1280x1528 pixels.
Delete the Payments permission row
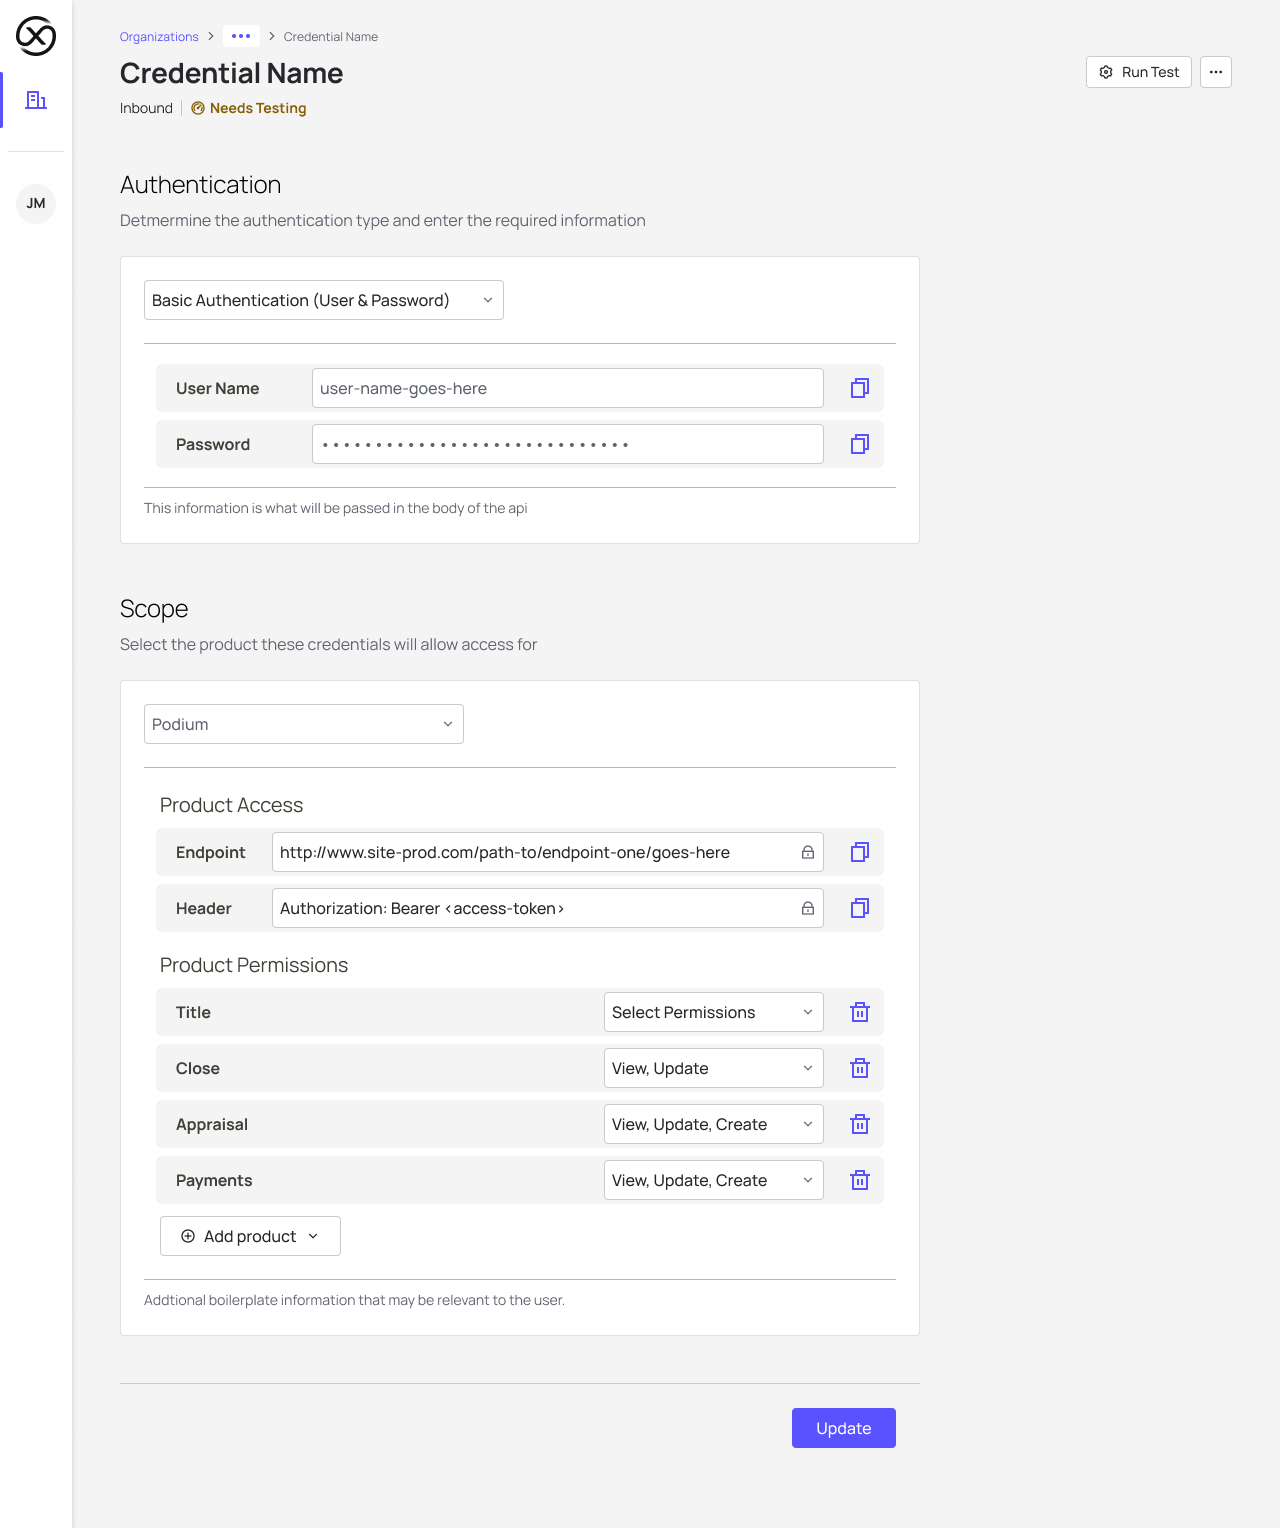(x=860, y=1180)
